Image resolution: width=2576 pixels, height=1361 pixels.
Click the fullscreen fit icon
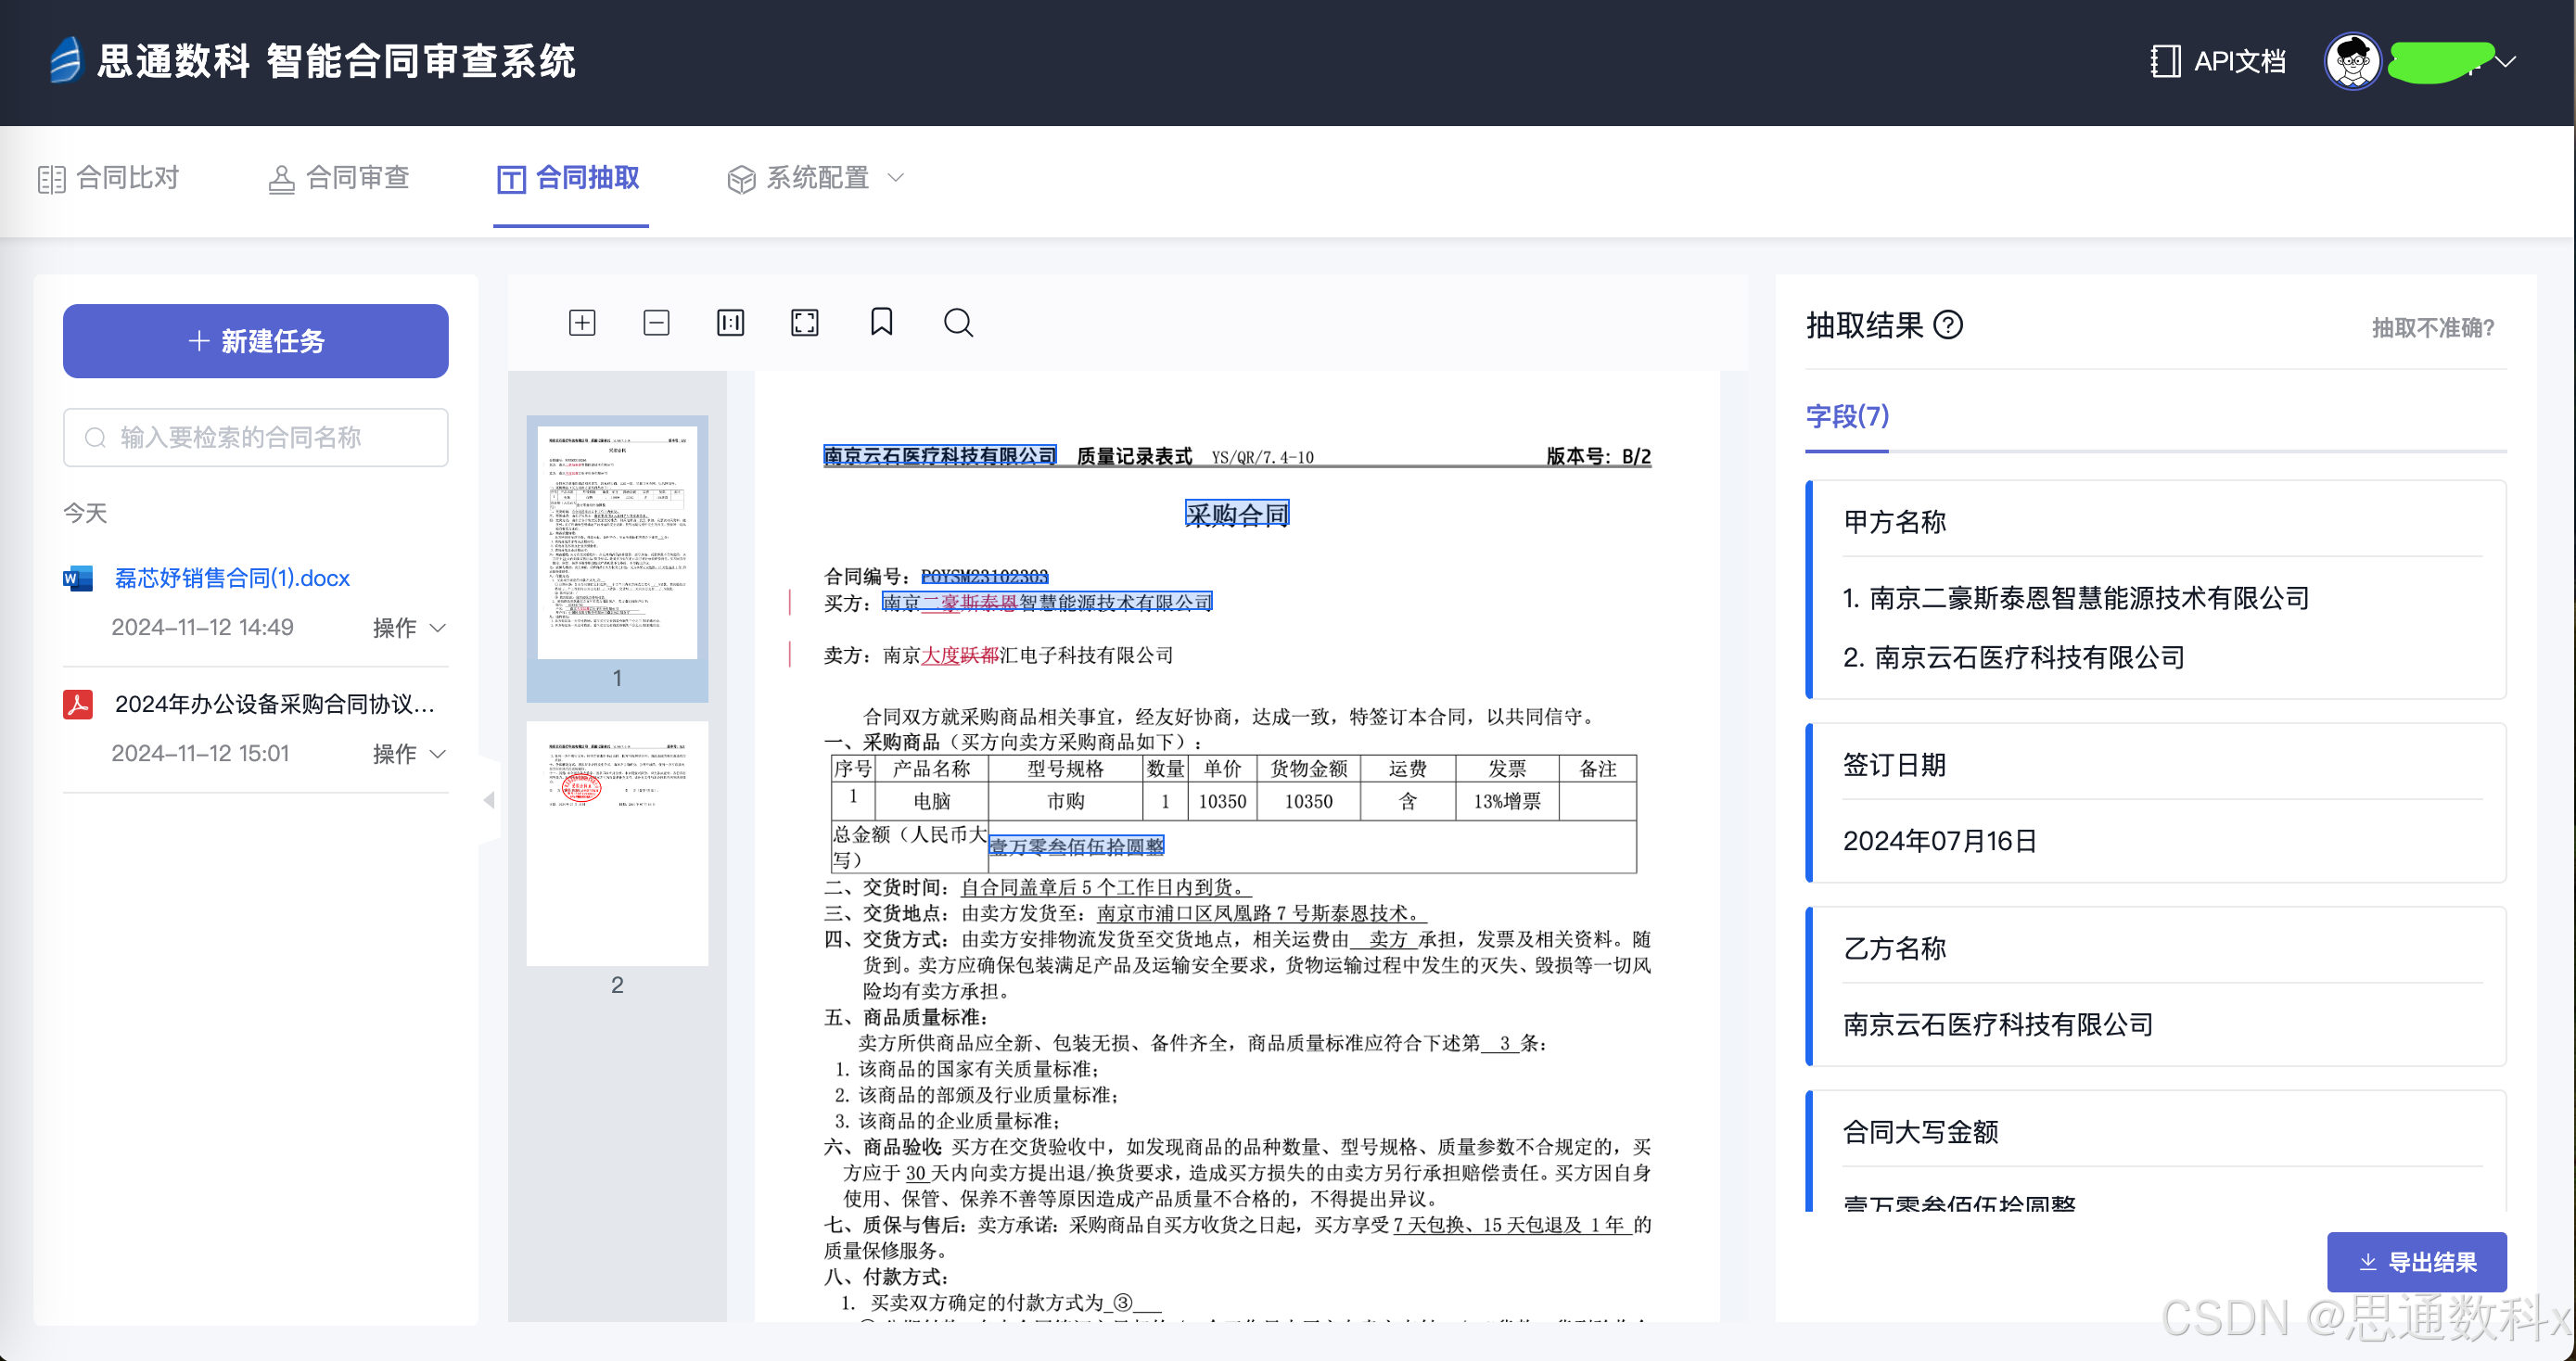click(x=804, y=322)
